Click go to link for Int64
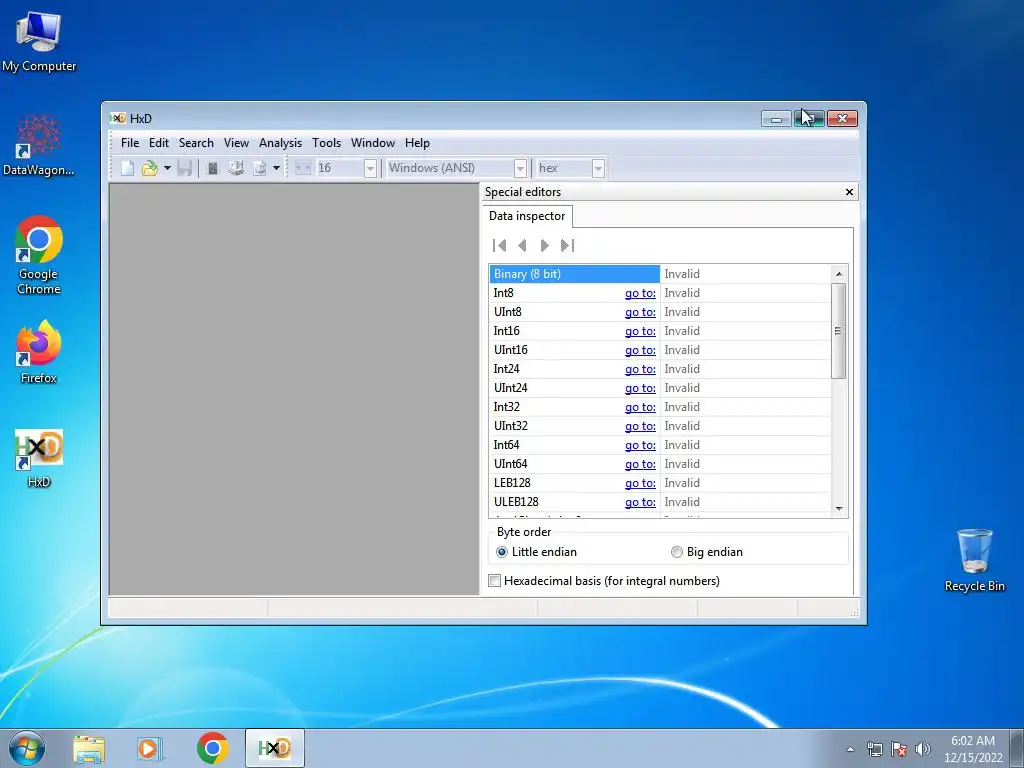The width and height of the screenshot is (1024, 768). (x=640, y=445)
